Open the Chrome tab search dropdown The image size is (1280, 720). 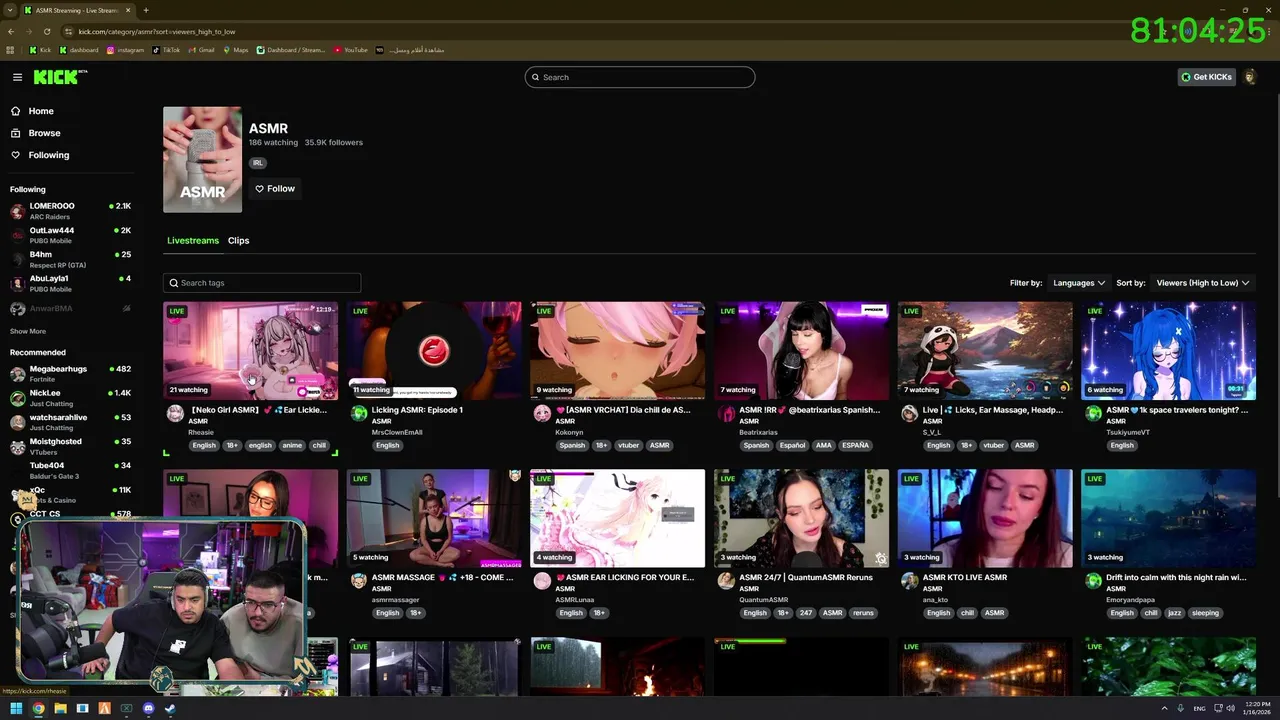[x=9, y=10]
